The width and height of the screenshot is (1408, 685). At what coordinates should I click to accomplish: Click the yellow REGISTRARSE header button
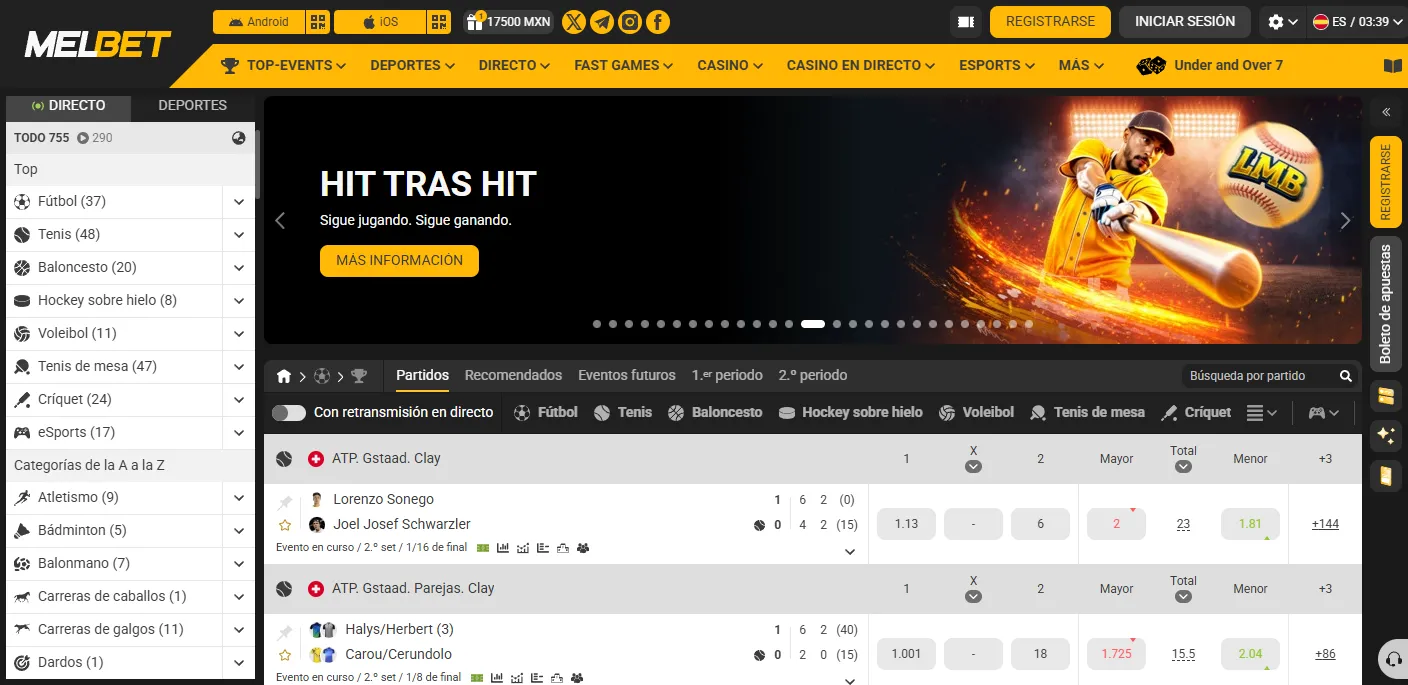click(1050, 21)
